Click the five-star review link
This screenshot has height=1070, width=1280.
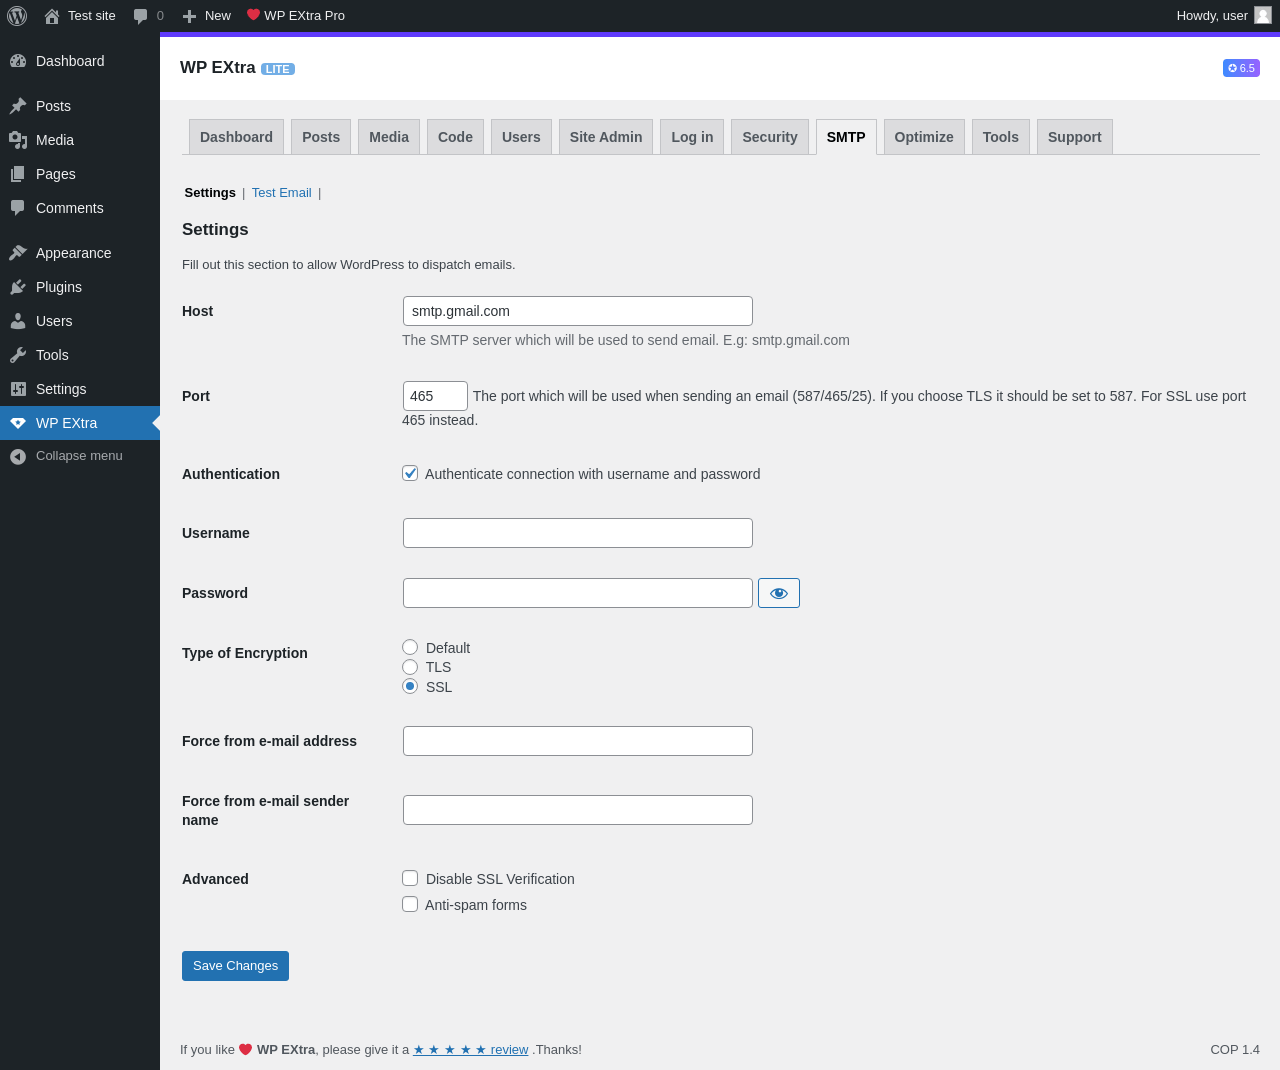coord(470,1050)
